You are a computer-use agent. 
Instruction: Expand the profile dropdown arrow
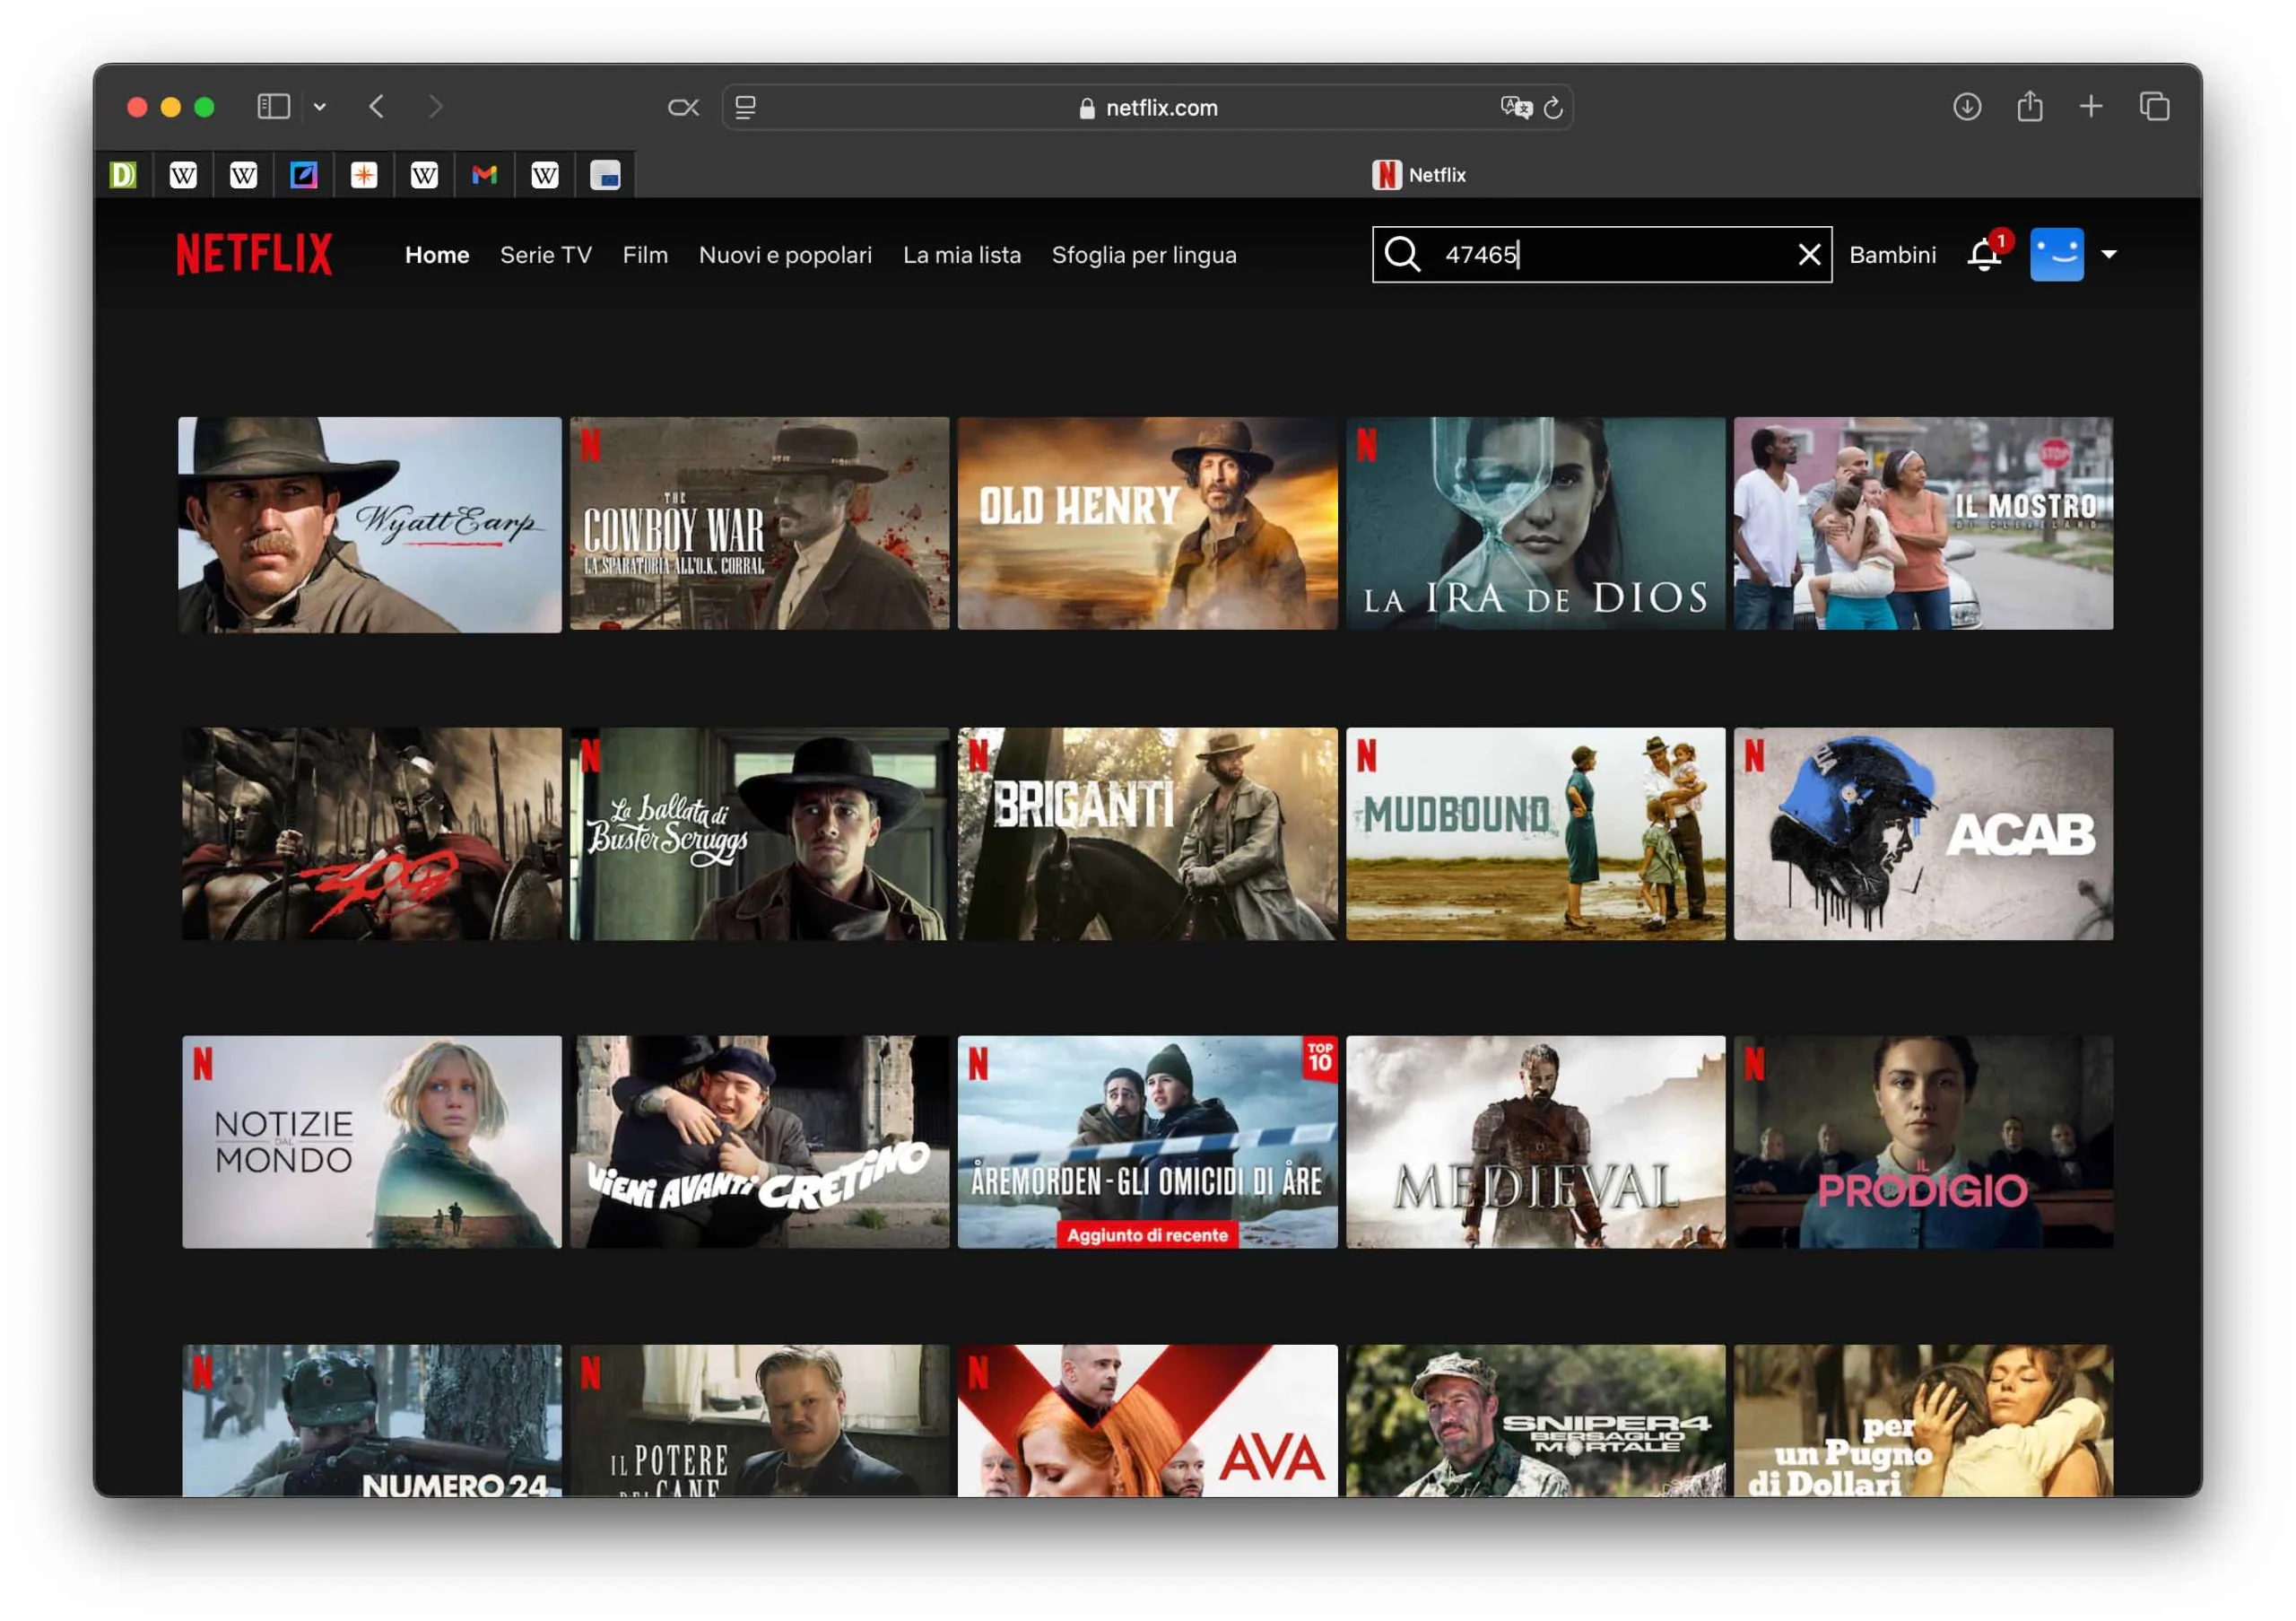2109,254
